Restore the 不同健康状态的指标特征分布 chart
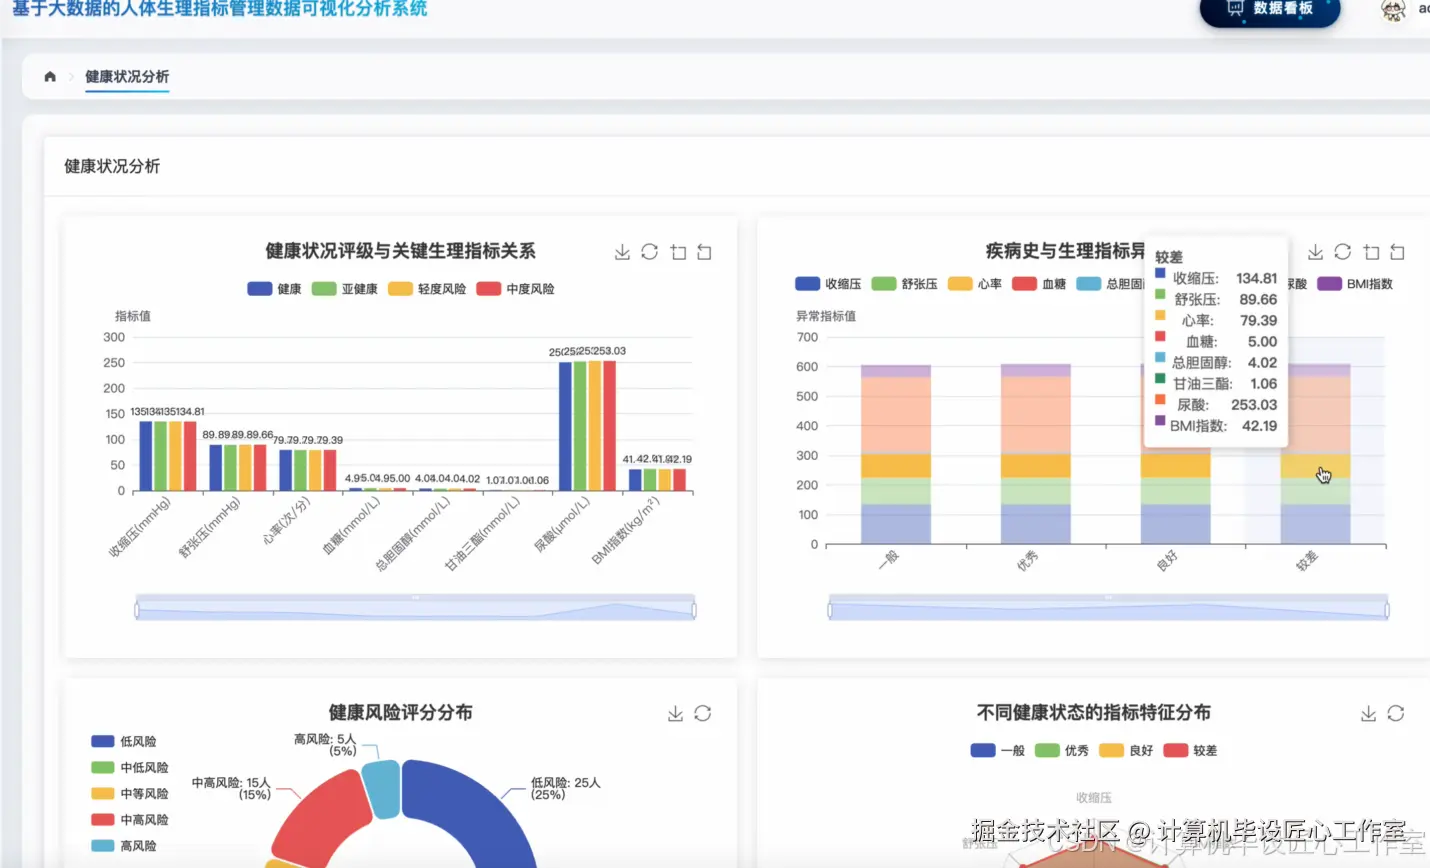This screenshot has width=1430, height=868. pyautogui.click(x=1396, y=713)
